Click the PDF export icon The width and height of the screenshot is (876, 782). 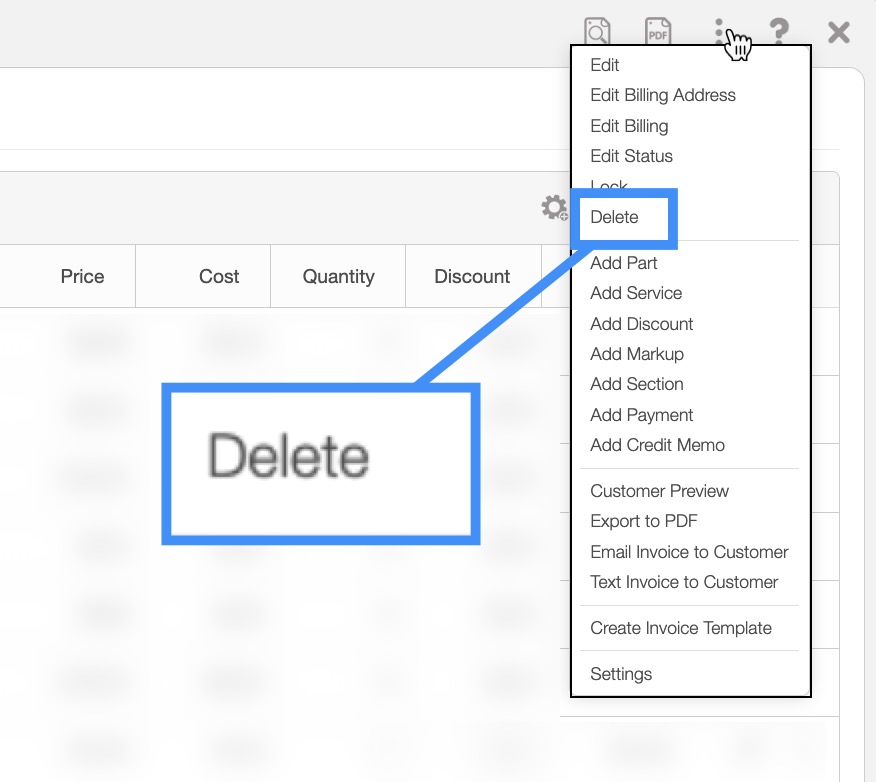pyautogui.click(x=657, y=31)
